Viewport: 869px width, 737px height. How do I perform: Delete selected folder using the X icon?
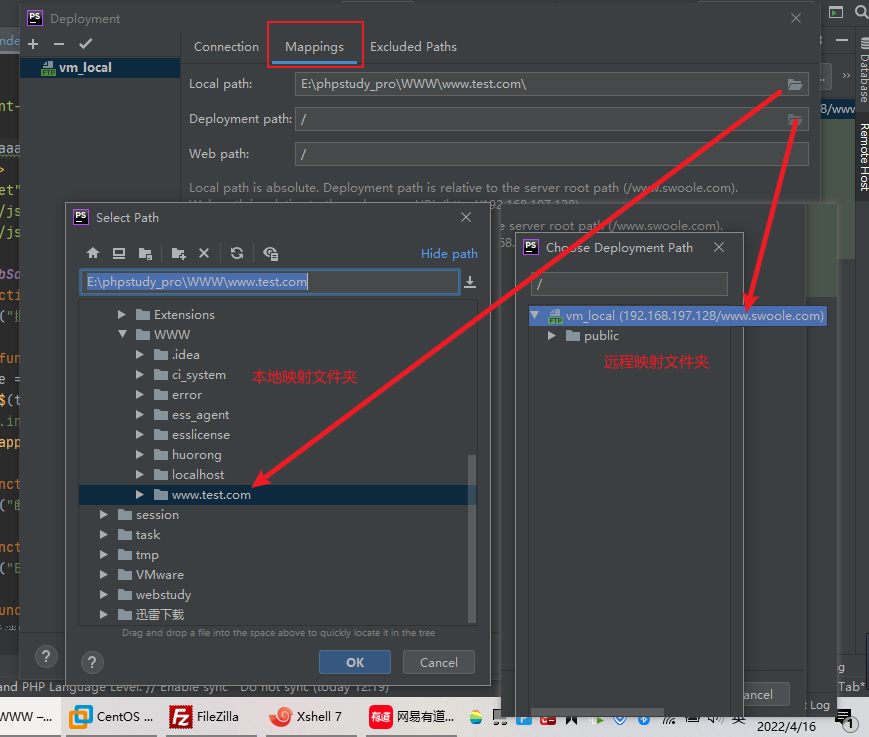[x=204, y=254]
